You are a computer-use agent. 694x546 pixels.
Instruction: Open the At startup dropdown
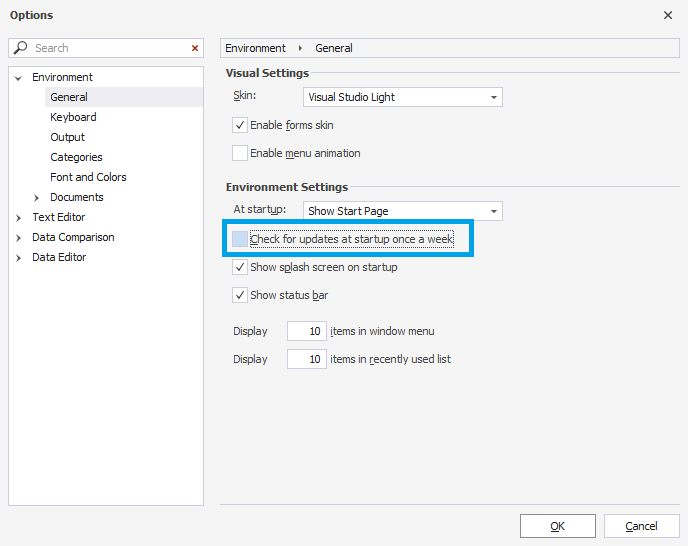(403, 211)
